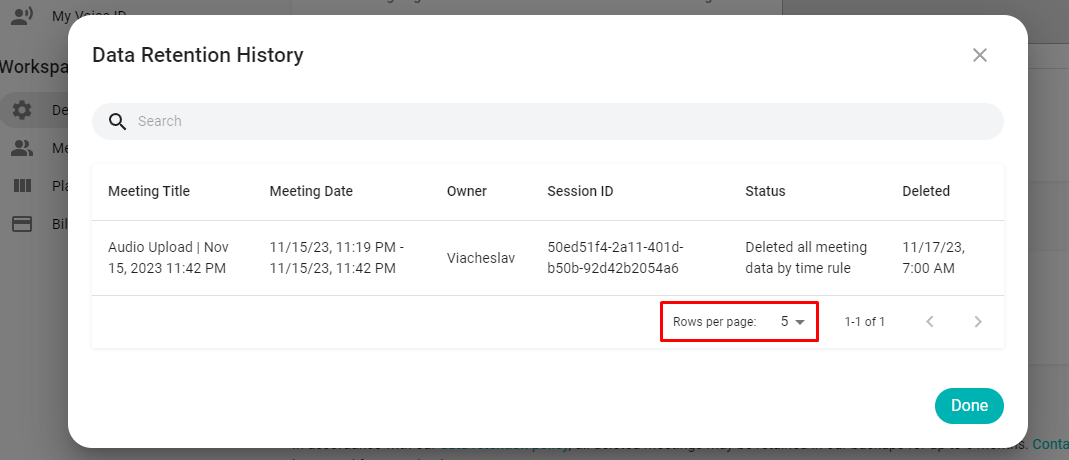Click the plans columns icon in sidebar
This screenshot has width=1069, height=460.
click(x=22, y=186)
